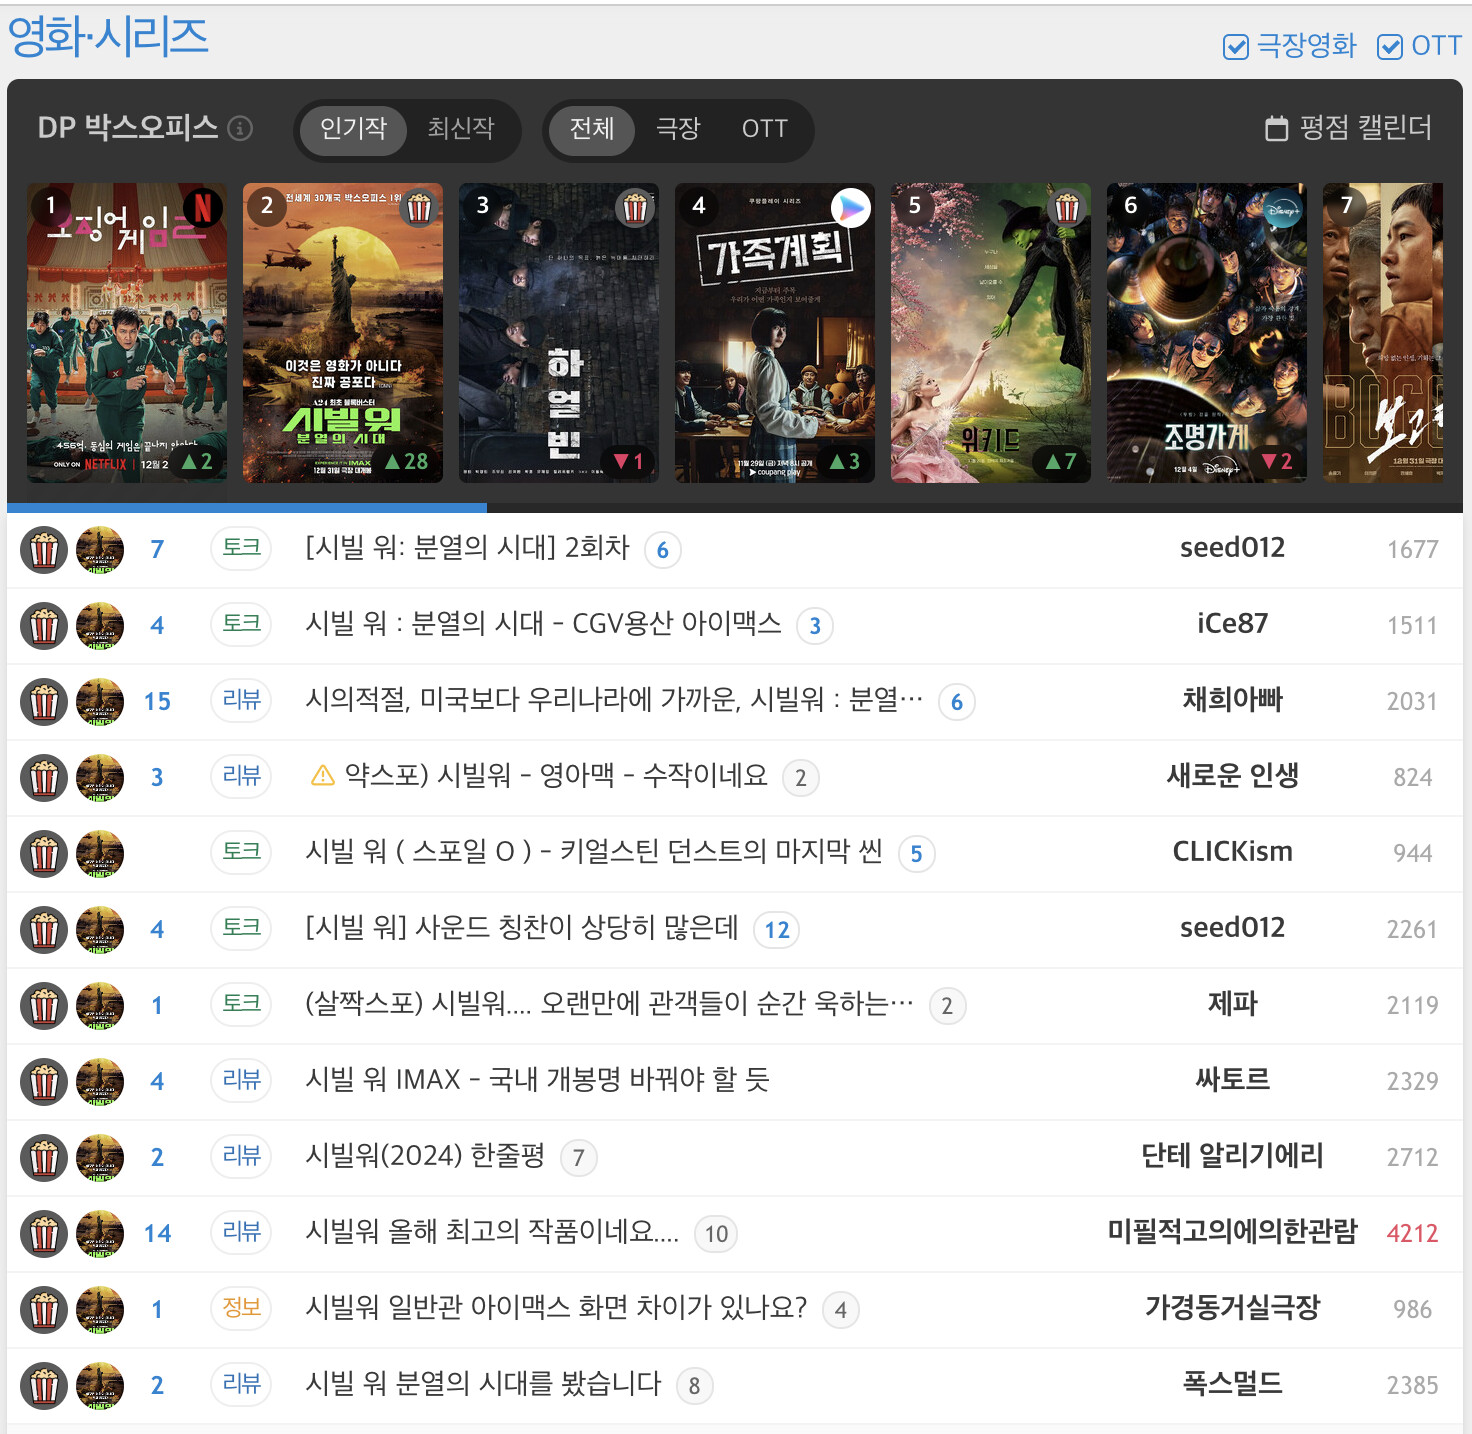Click the like count 15 in 채희아빠 row
The width and height of the screenshot is (1472, 1434).
tap(157, 702)
